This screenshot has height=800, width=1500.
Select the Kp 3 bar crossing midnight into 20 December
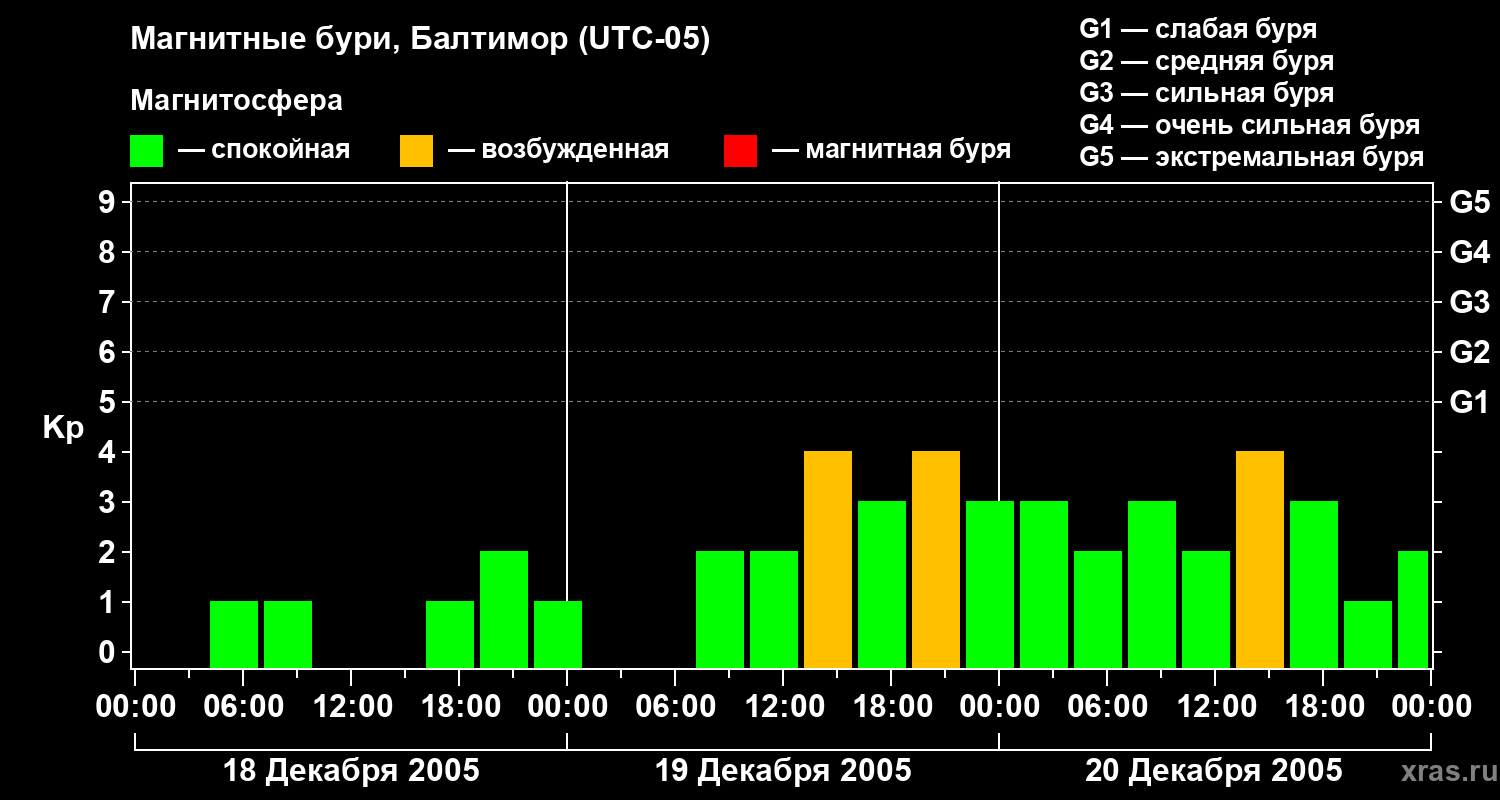(990, 584)
